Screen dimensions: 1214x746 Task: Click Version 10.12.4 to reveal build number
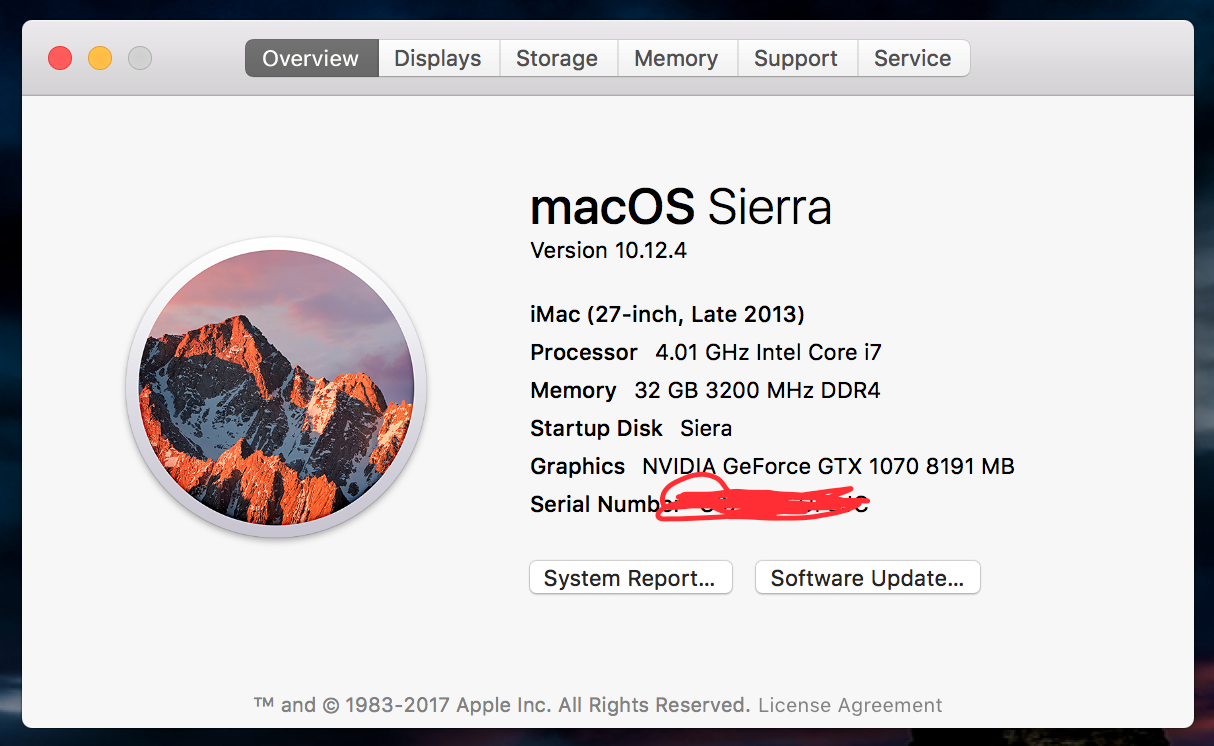point(608,250)
